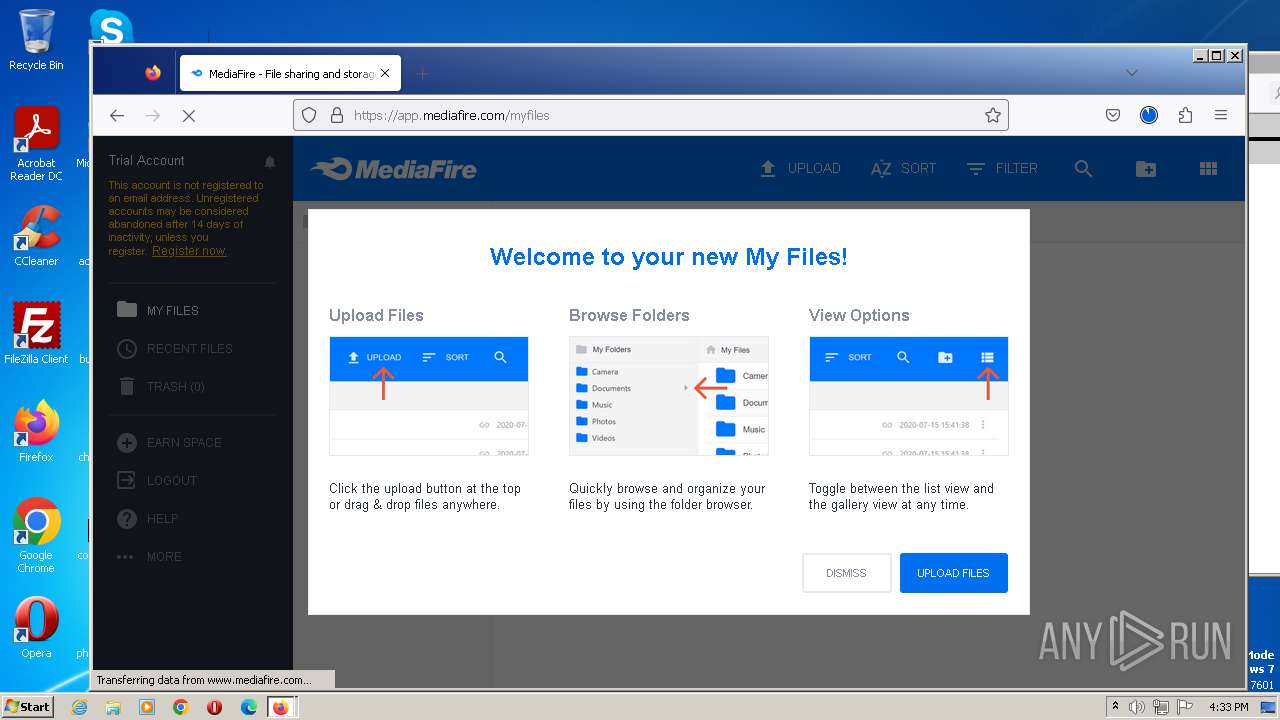This screenshot has width=1280, height=720.
Task: Open CCleaner desktop icon
Action: click(x=36, y=236)
